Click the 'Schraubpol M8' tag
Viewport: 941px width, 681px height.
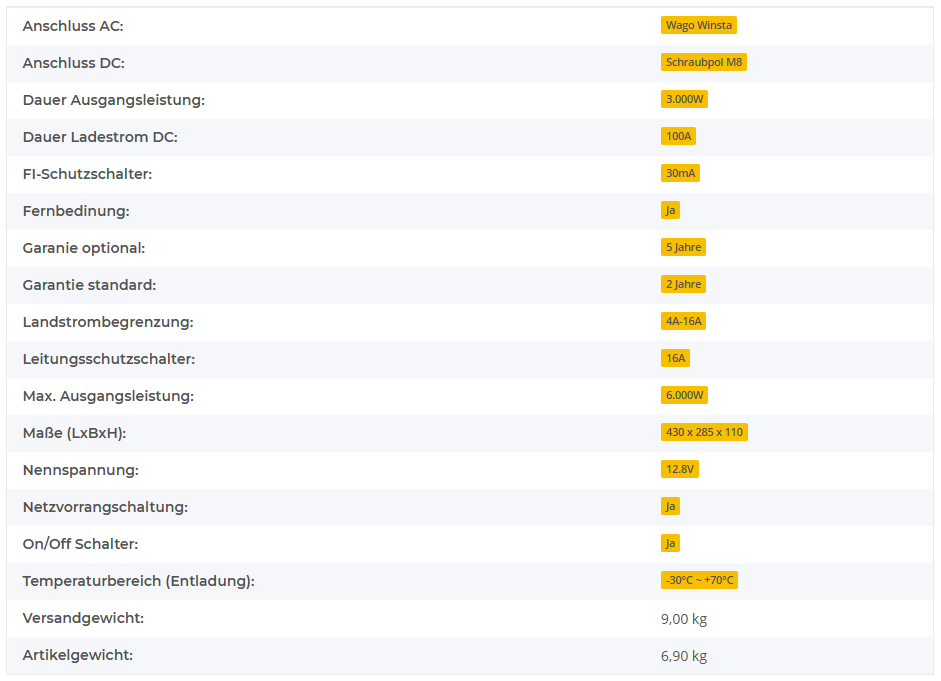tap(703, 62)
